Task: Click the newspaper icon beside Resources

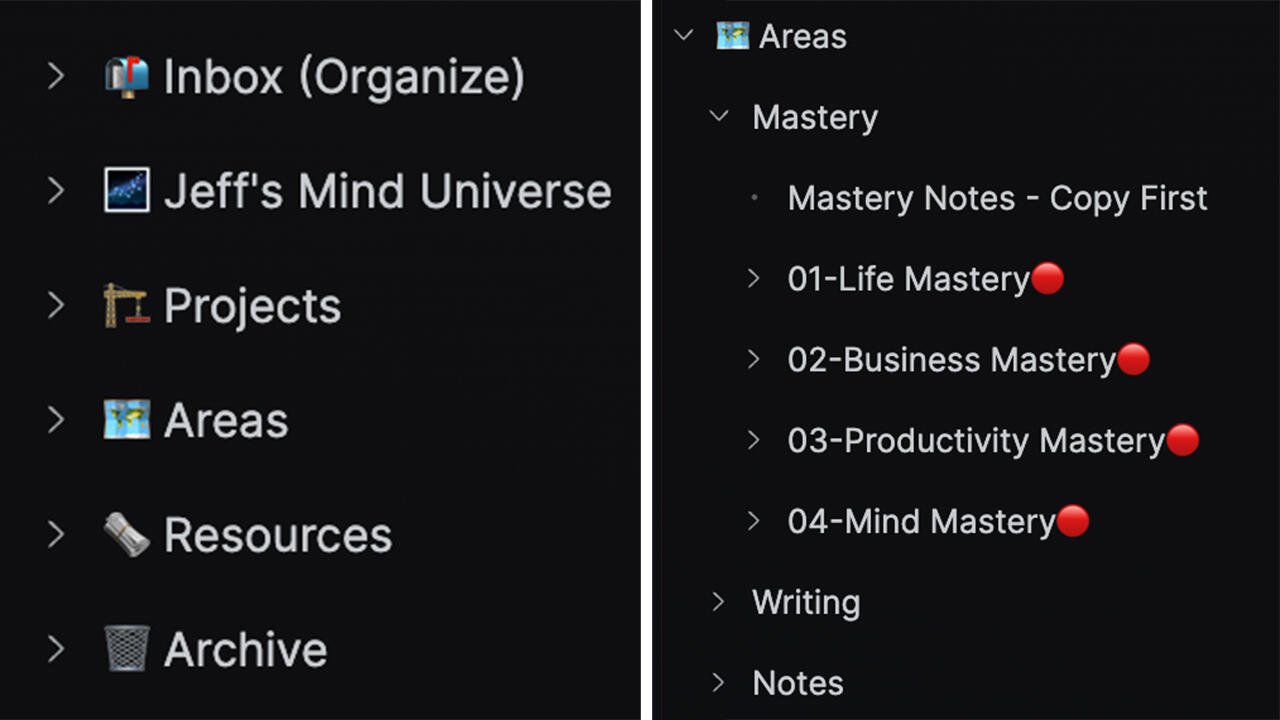Action: tap(127, 534)
